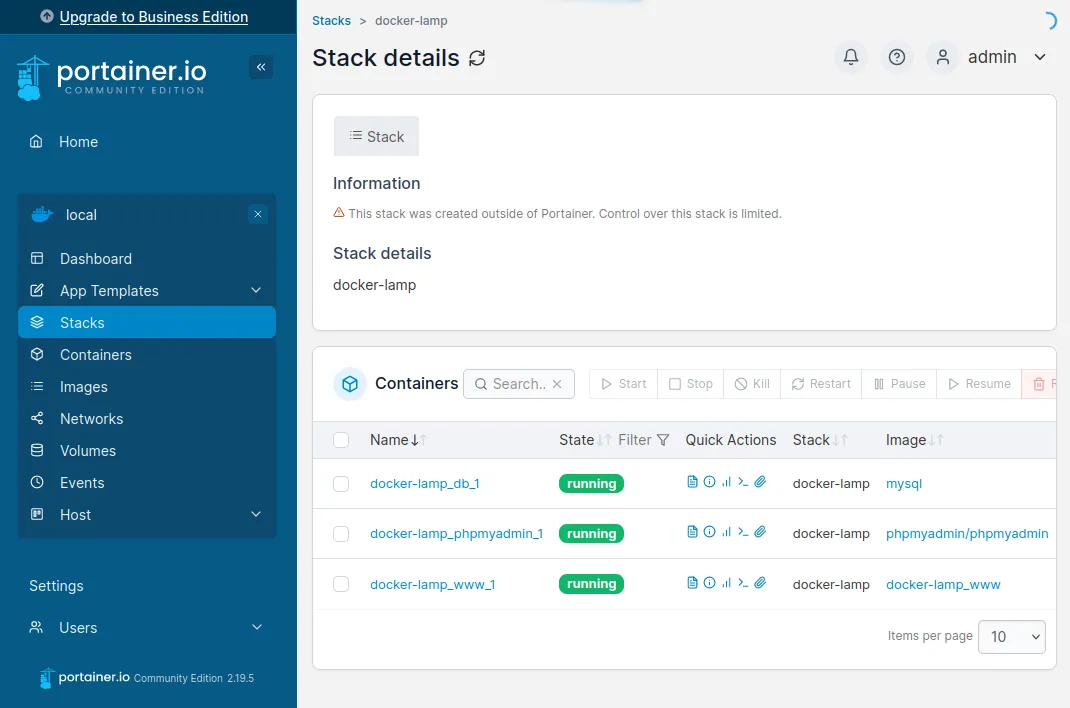The width and height of the screenshot is (1070, 708).
Task: Open logs icon for docker-lamp_db_1
Action: [692, 482]
